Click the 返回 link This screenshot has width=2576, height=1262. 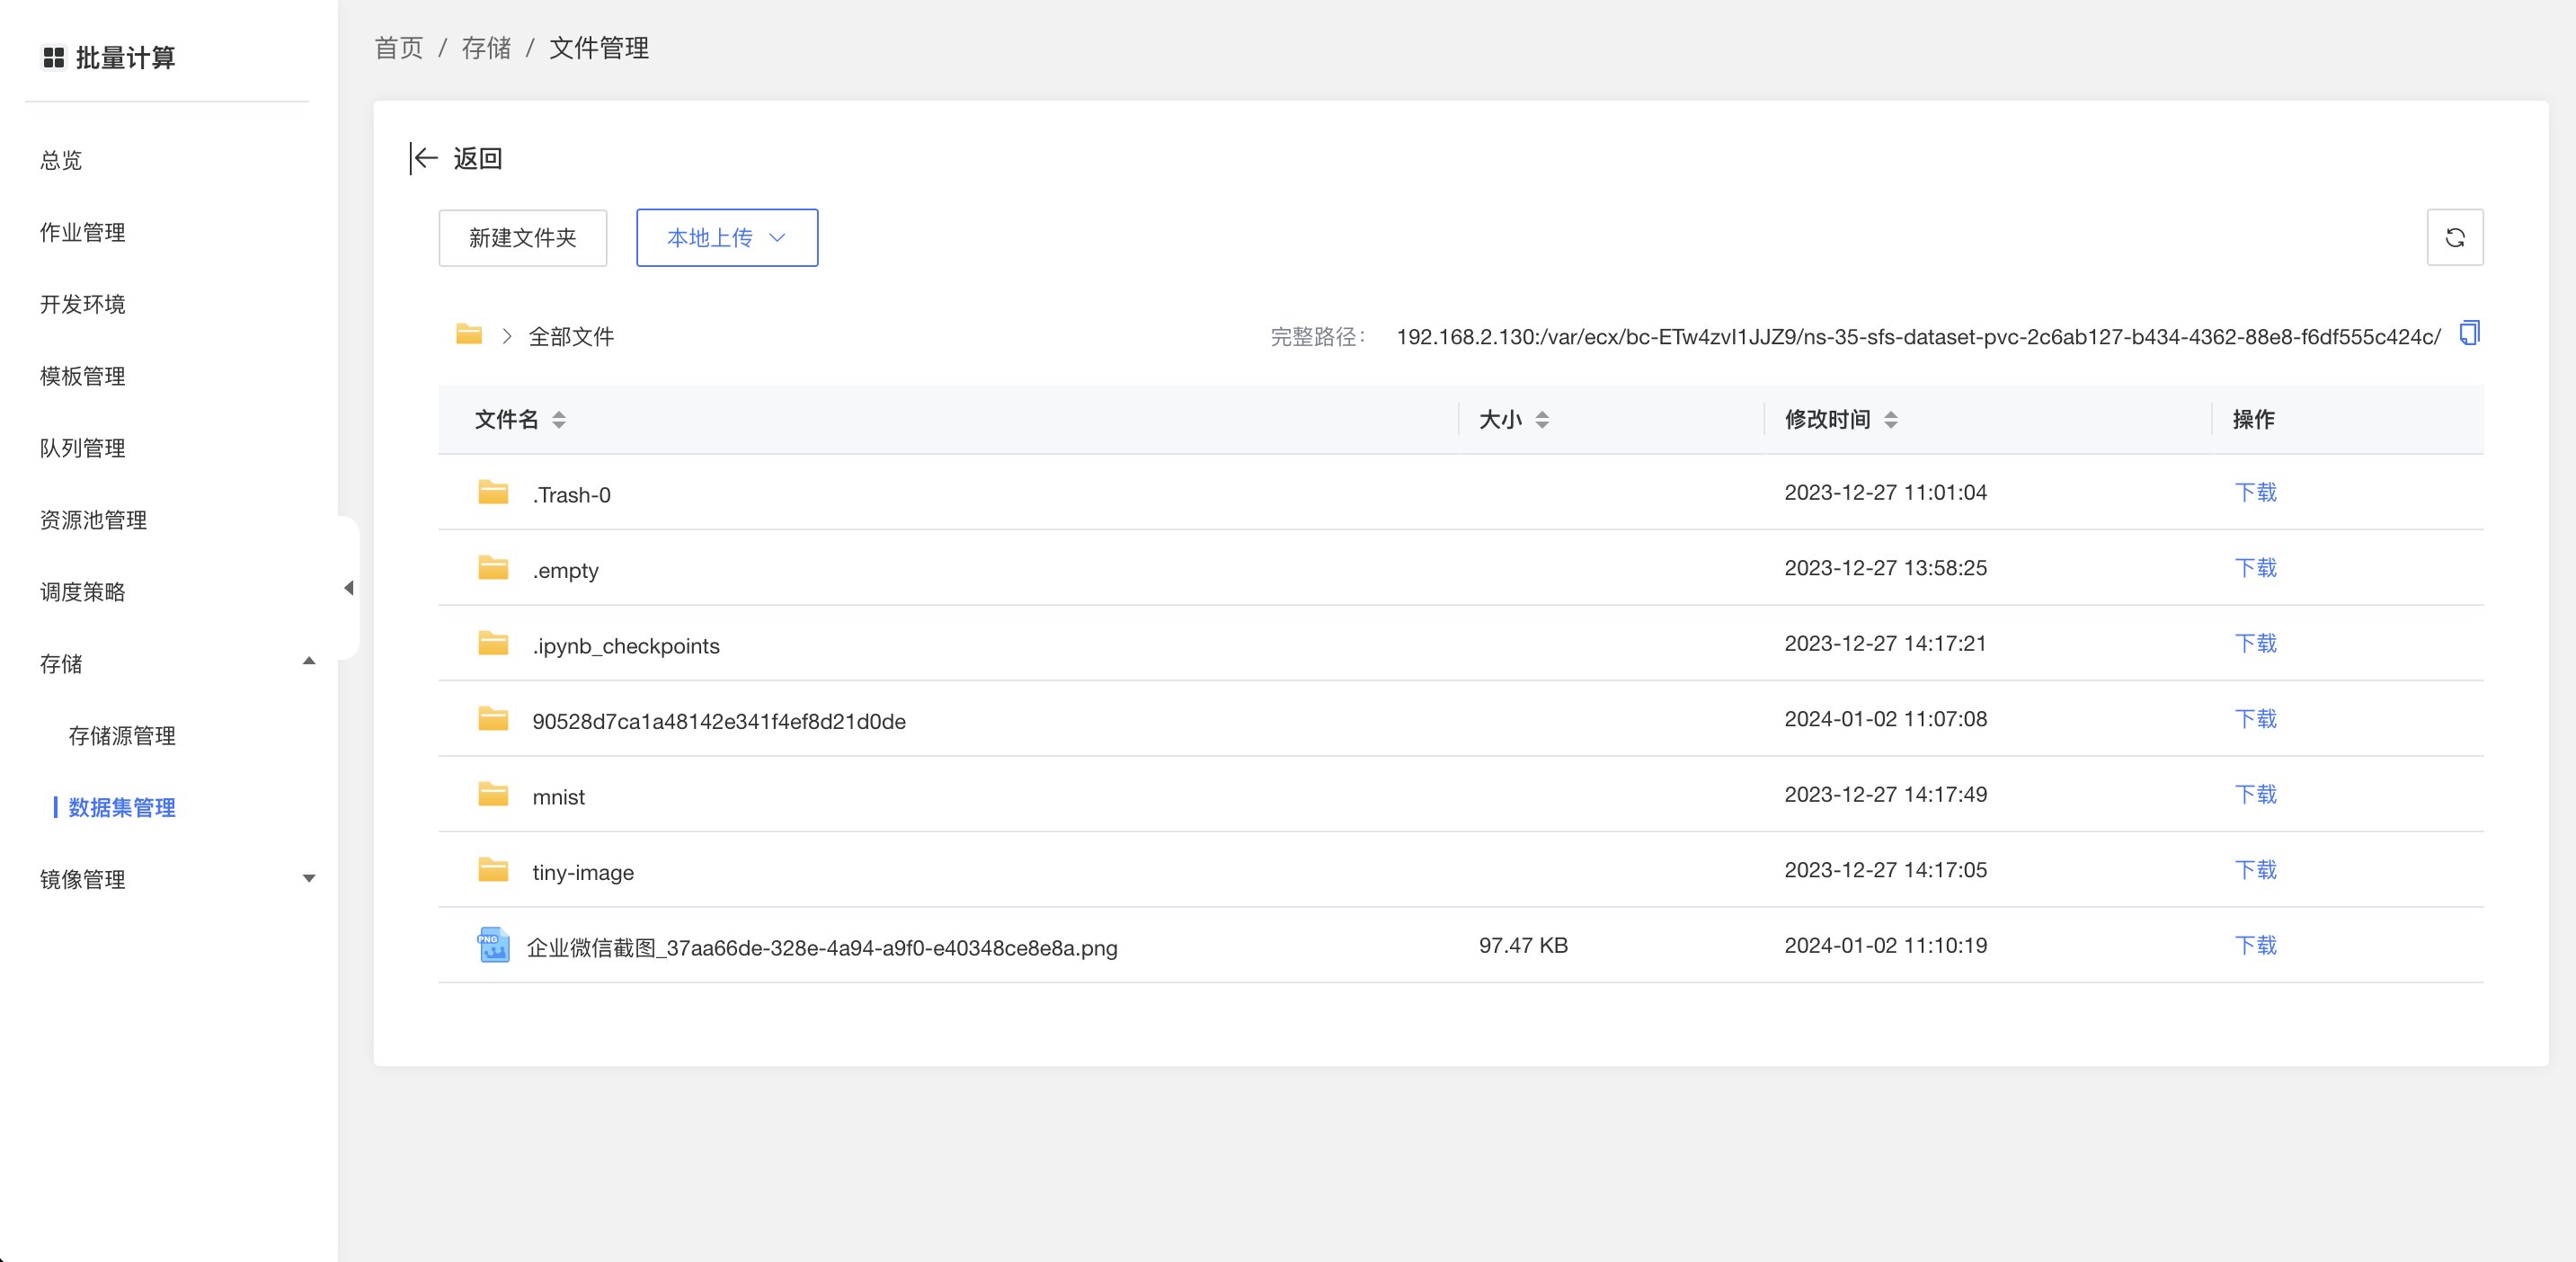[x=477, y=158]
